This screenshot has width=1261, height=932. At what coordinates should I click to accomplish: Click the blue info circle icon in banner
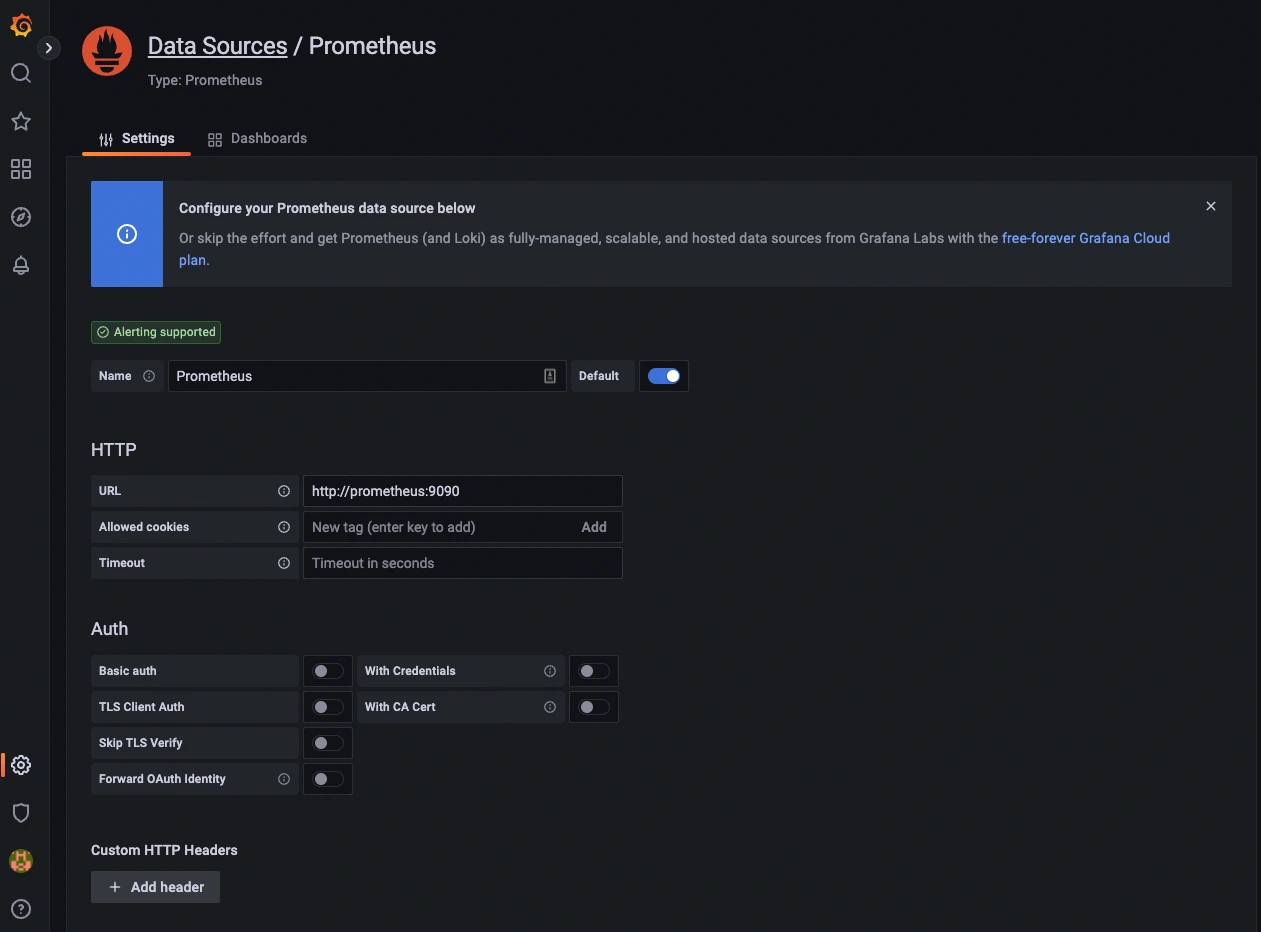pyautogui.click(x=127, y=234)
